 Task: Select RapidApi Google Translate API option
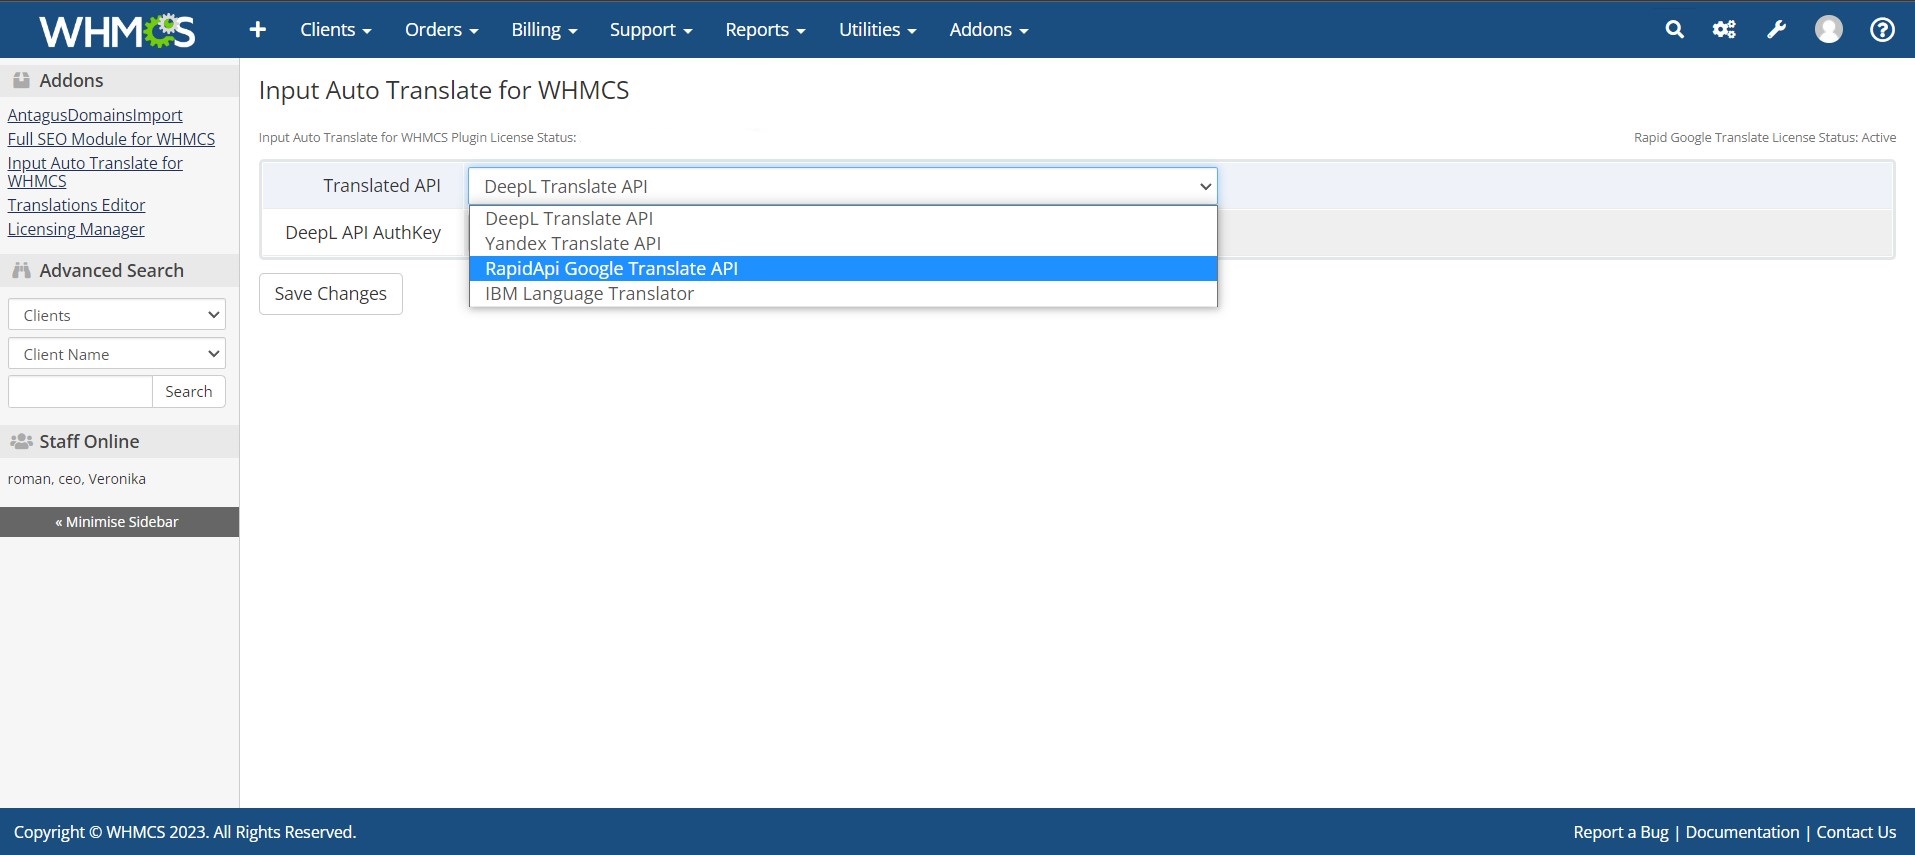pos(843,268)
